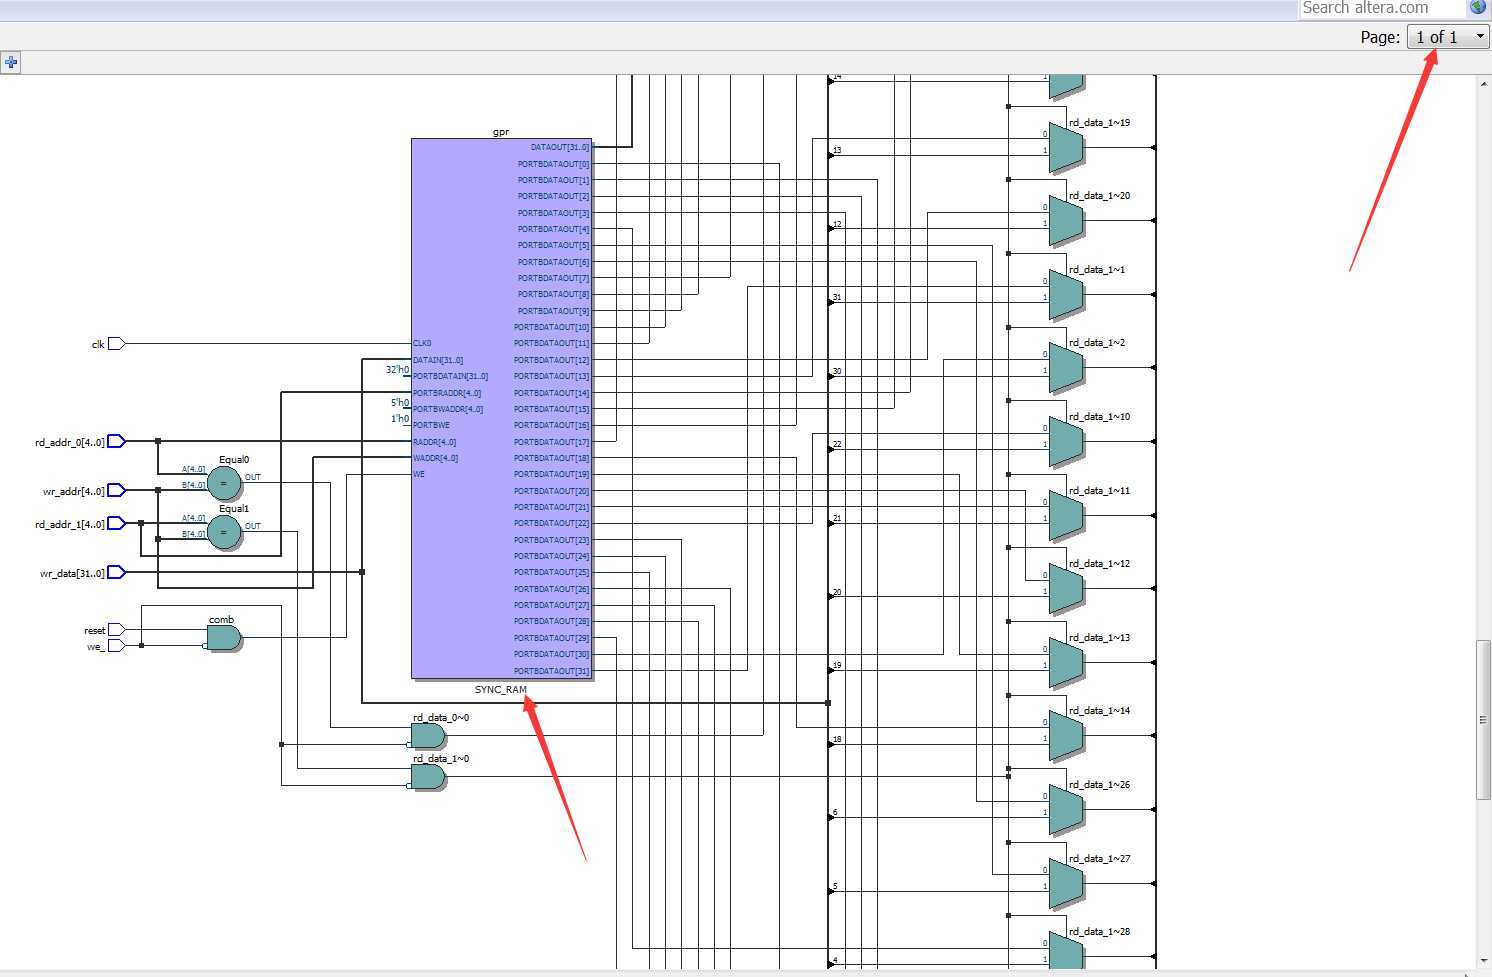Select the clk input pin symbol
This screenshot has height=977, width=1492.
tap(116, 344)
